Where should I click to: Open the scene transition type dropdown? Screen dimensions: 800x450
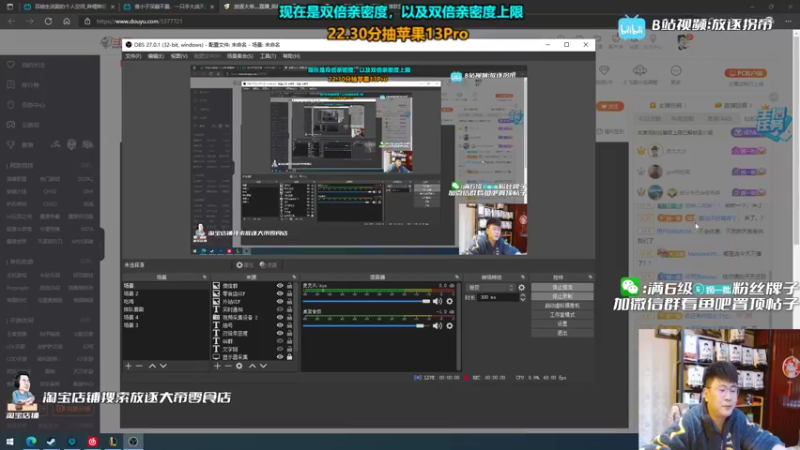pyautogui.click(x=490, y=288)
